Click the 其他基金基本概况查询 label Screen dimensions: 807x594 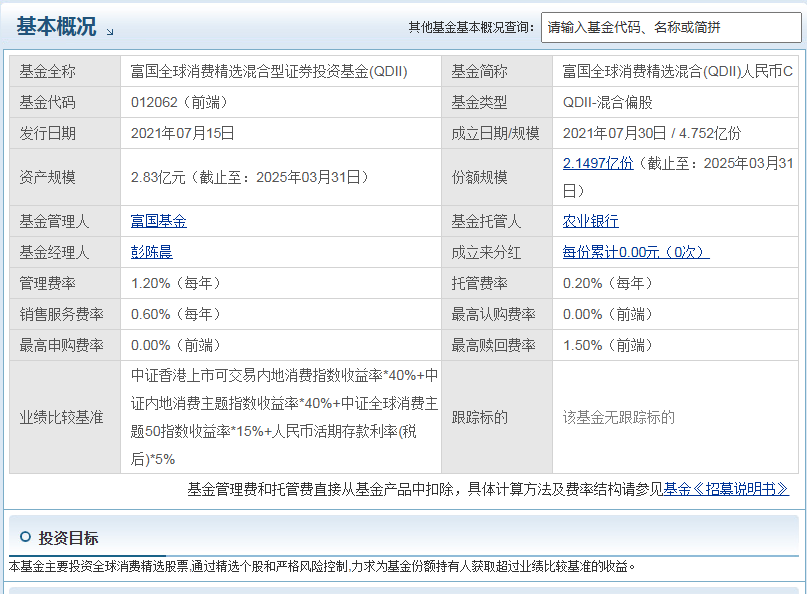pyautogui.click(x=471, y=27)
